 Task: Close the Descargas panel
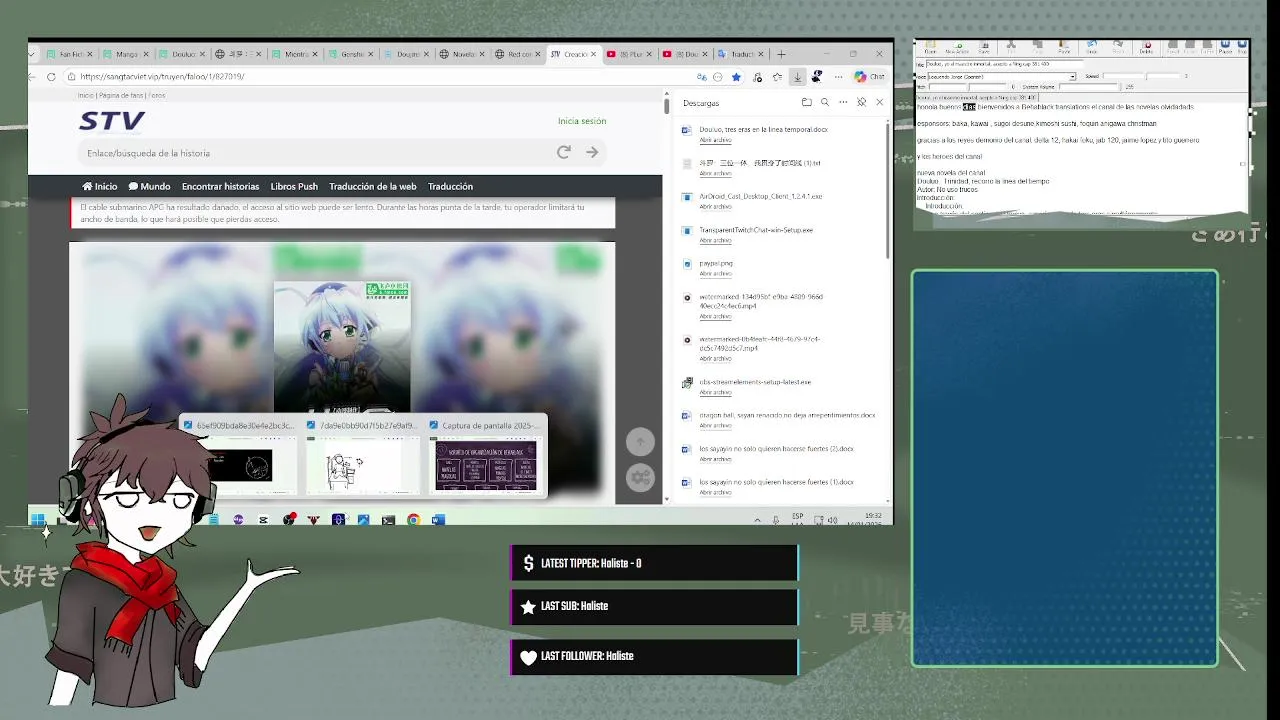click(x=879, y=102)
